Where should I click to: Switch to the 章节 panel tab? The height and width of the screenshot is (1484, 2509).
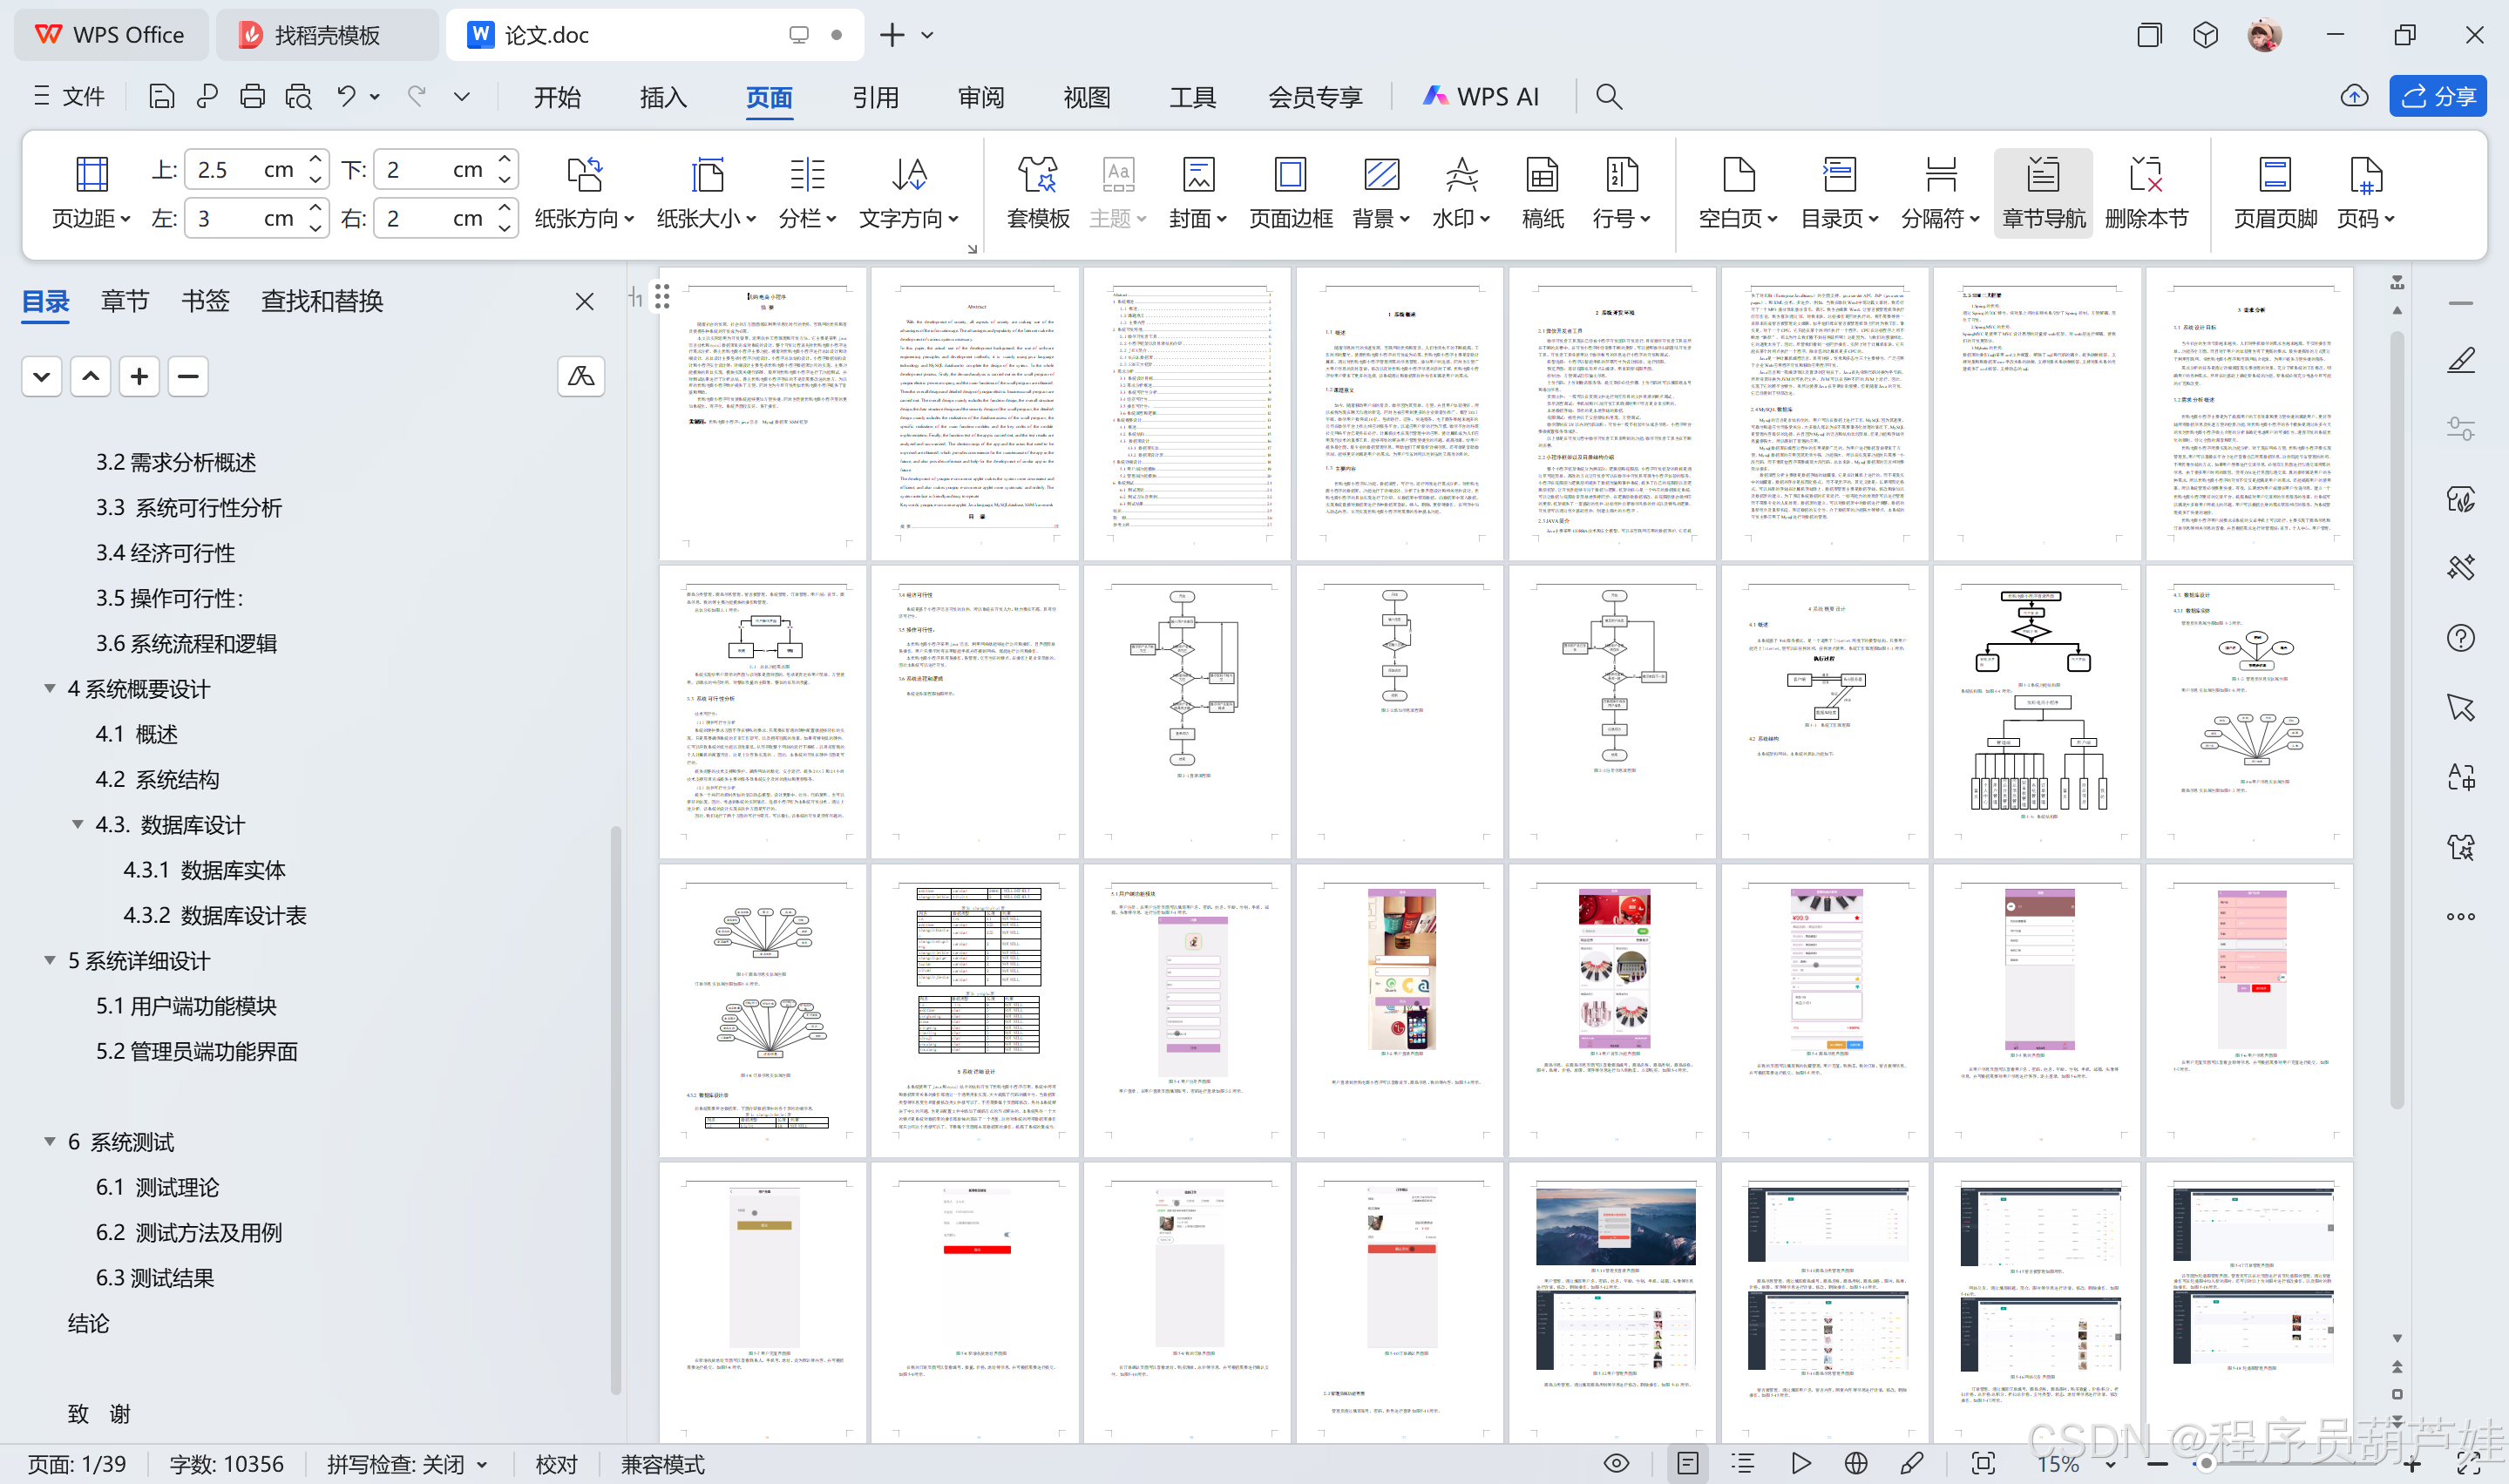(x=125, y=301)
